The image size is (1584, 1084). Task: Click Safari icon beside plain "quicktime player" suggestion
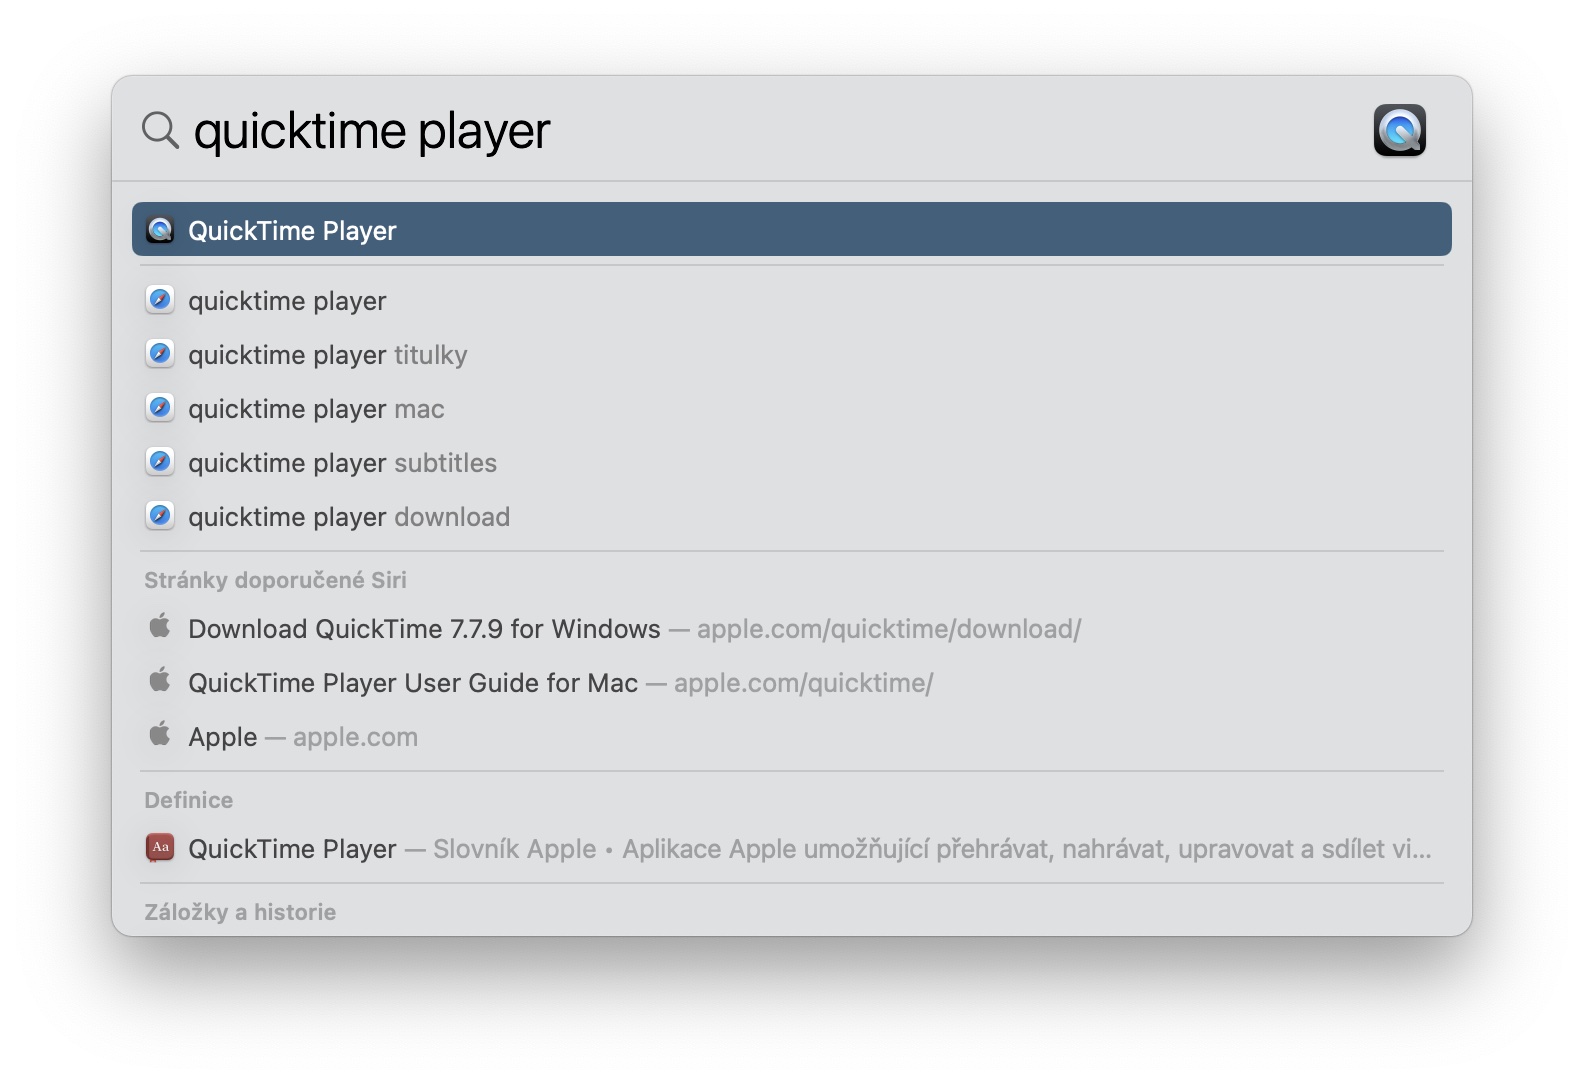[160, 300]
